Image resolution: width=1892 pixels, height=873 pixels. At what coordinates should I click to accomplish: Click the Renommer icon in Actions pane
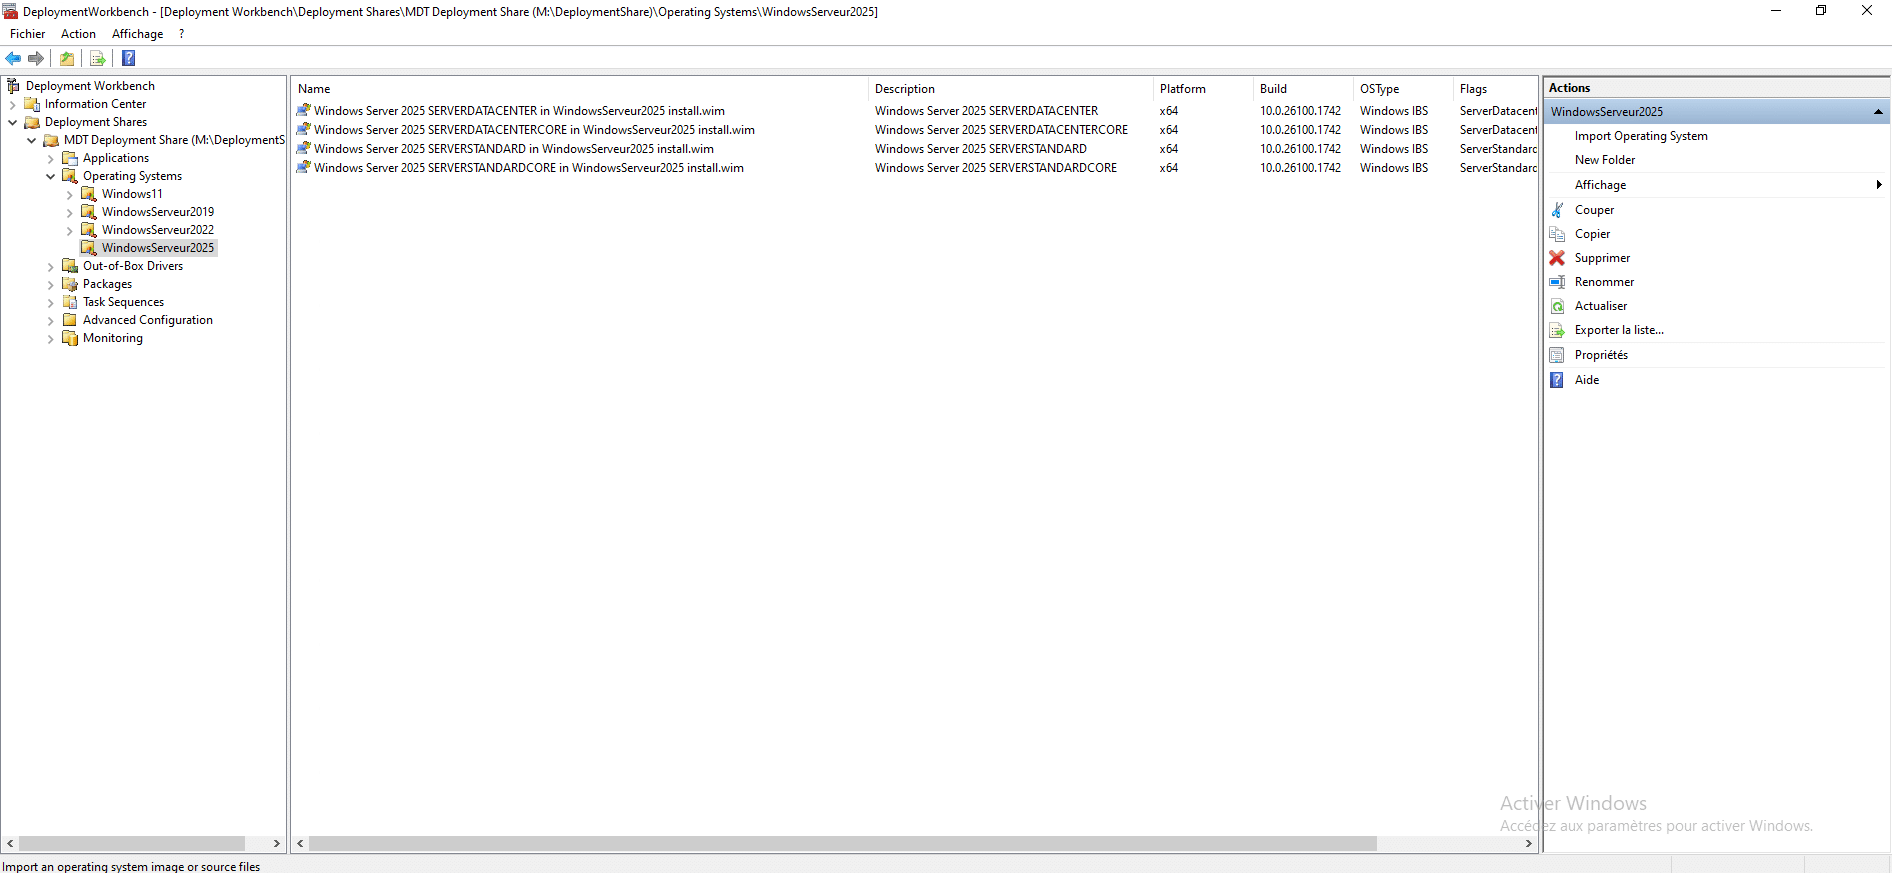tap(1557, 282)
